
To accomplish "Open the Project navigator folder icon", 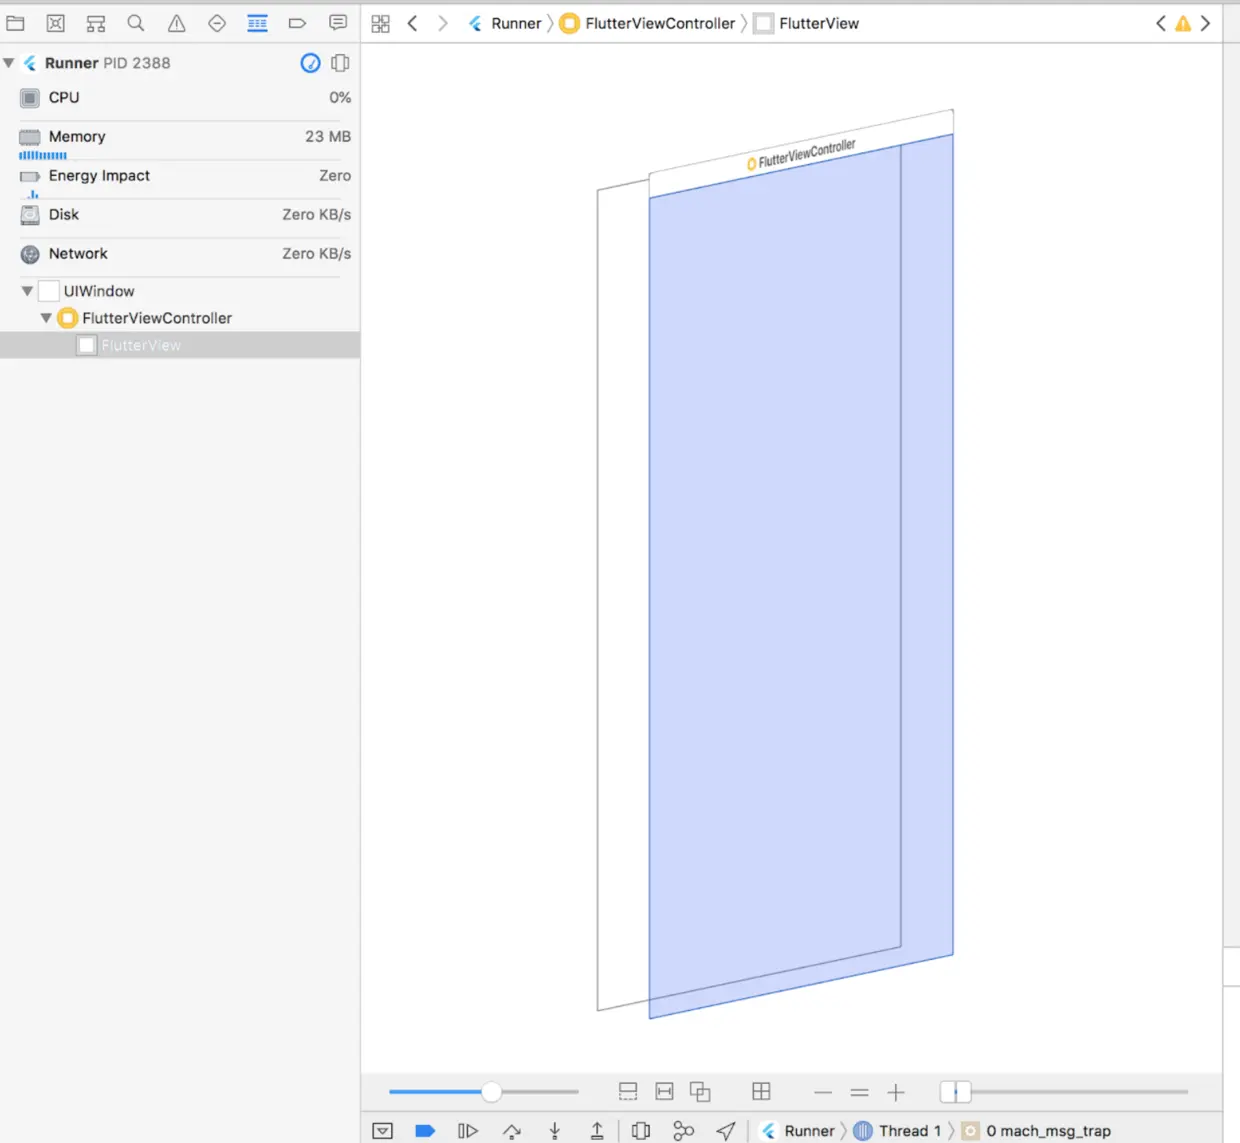I will (x=16, y=23).
